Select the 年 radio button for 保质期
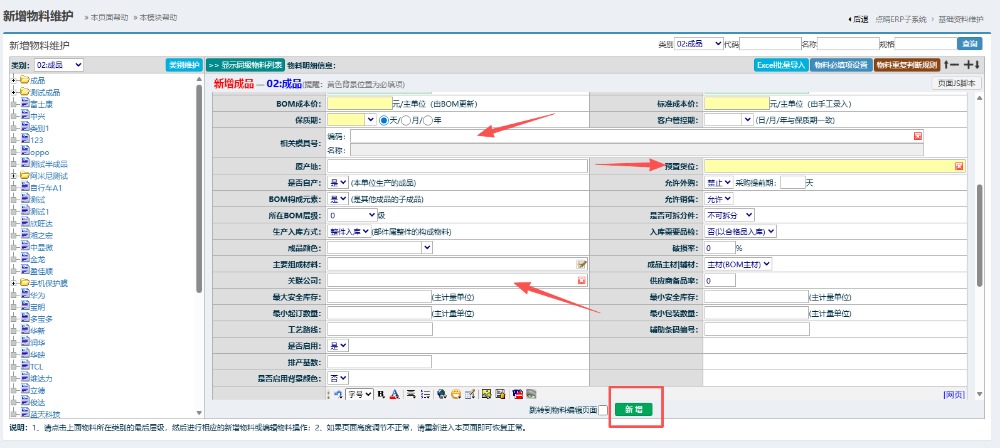Image resolution: width=1000 pixels, height=448 pixels. click(x=426, y=120)
